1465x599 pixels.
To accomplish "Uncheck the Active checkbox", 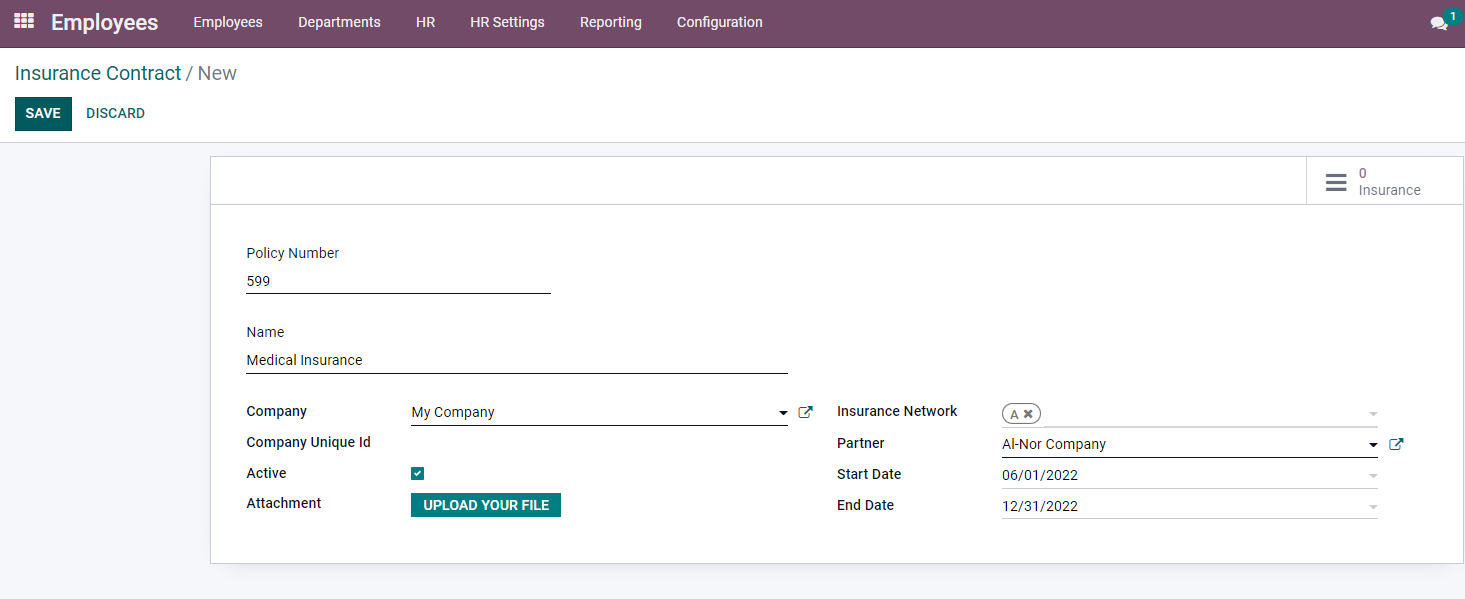I will coord(418,474).
